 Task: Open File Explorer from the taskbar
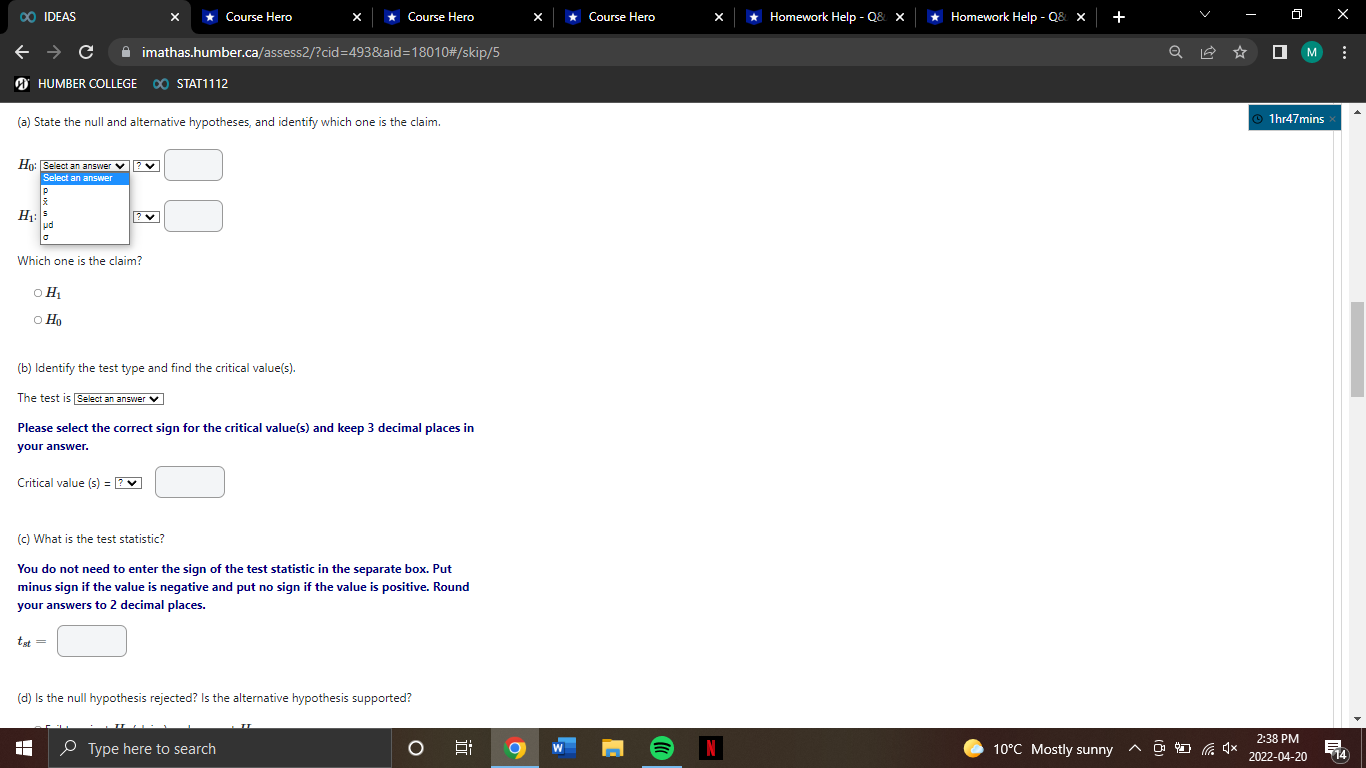612,748
